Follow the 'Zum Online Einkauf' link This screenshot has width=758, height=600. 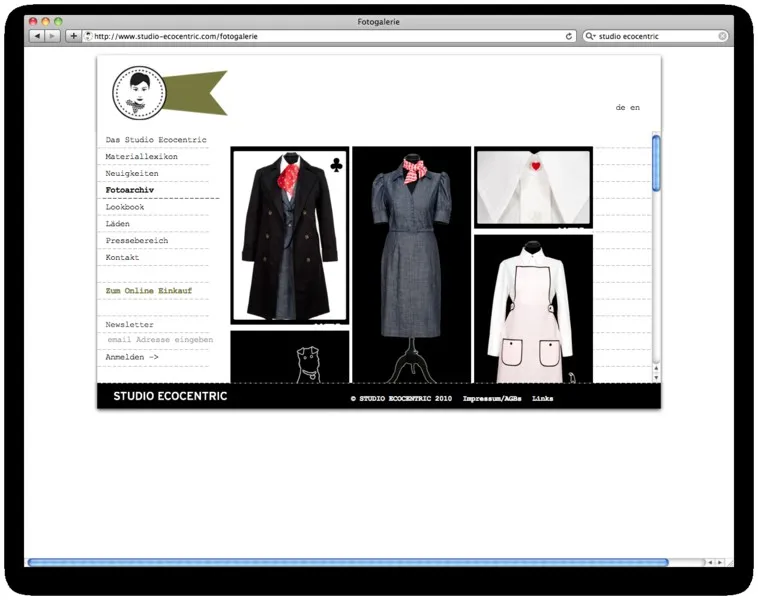(148, 291)
